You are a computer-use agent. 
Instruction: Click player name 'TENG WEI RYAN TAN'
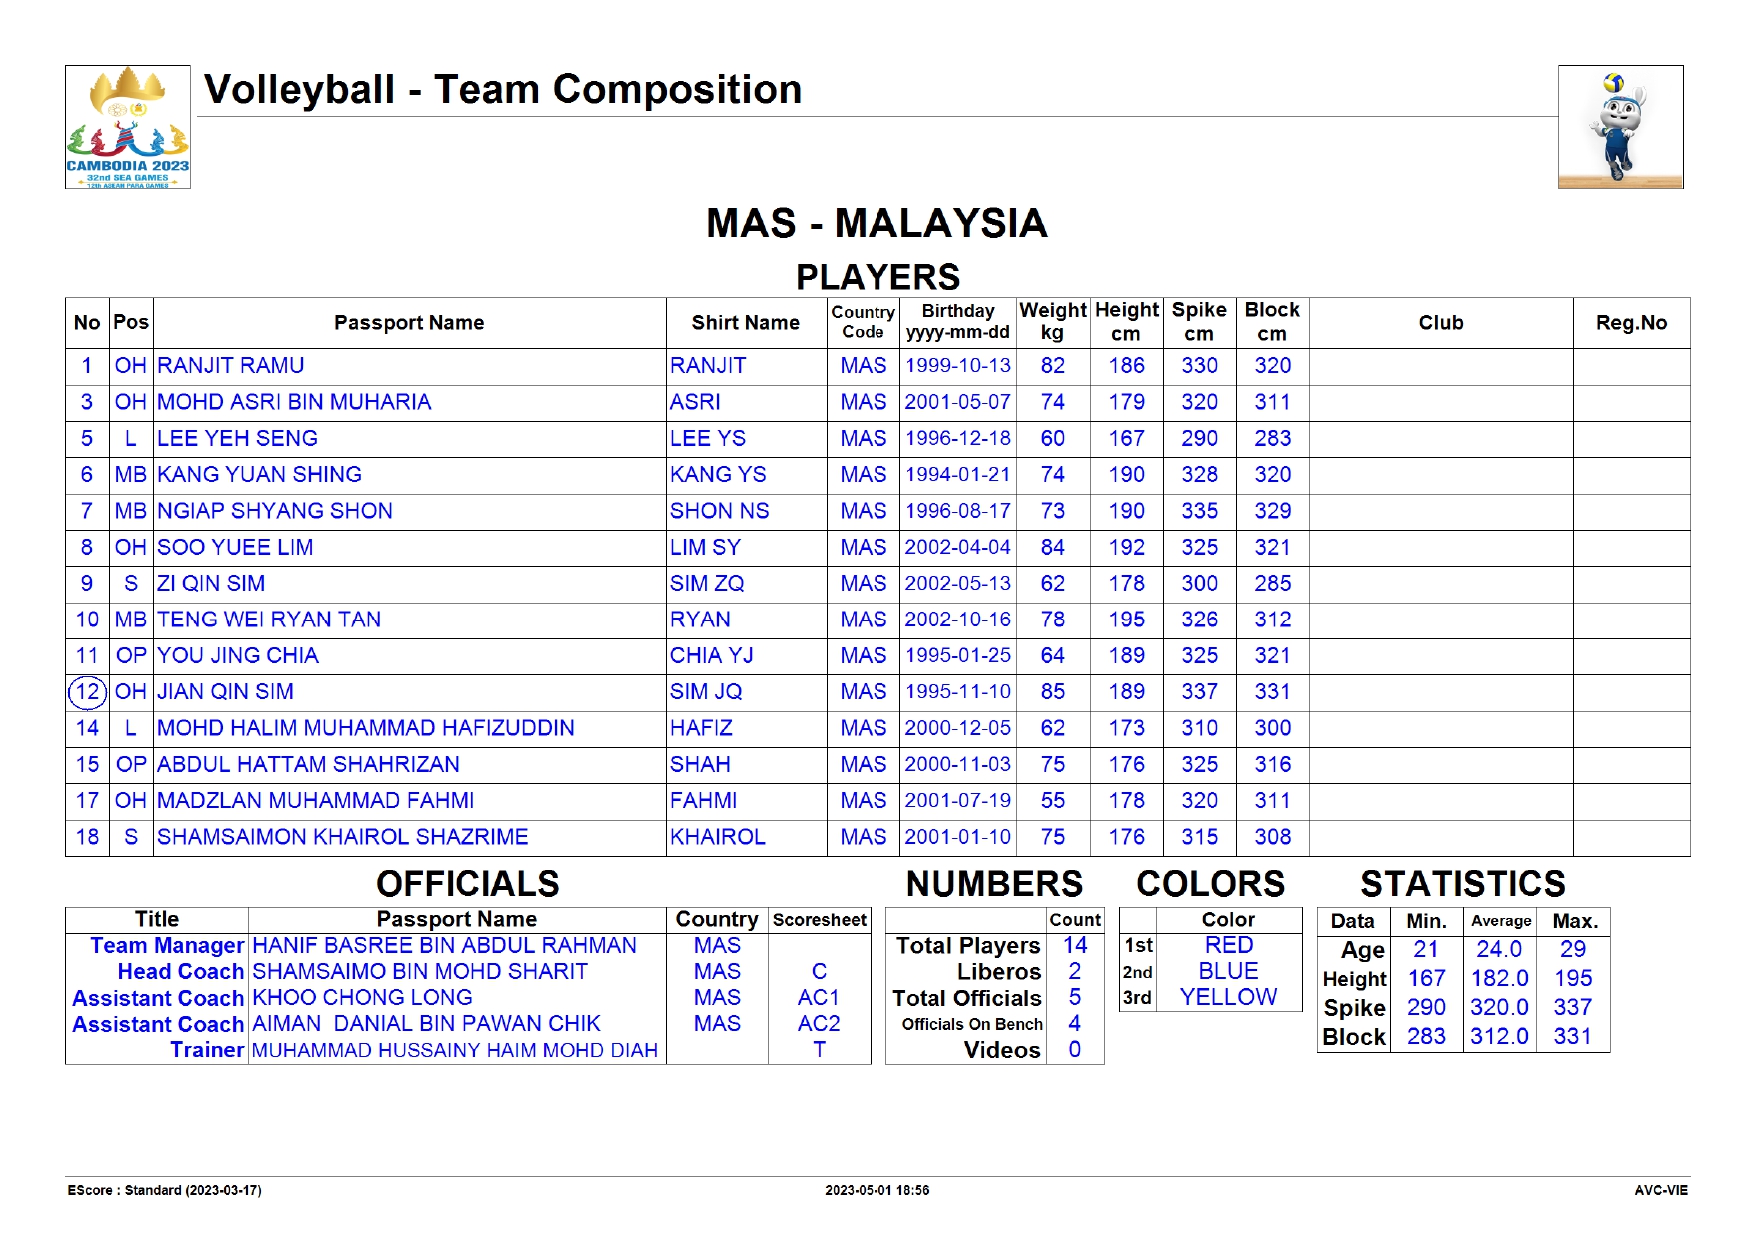coord(269,619)
